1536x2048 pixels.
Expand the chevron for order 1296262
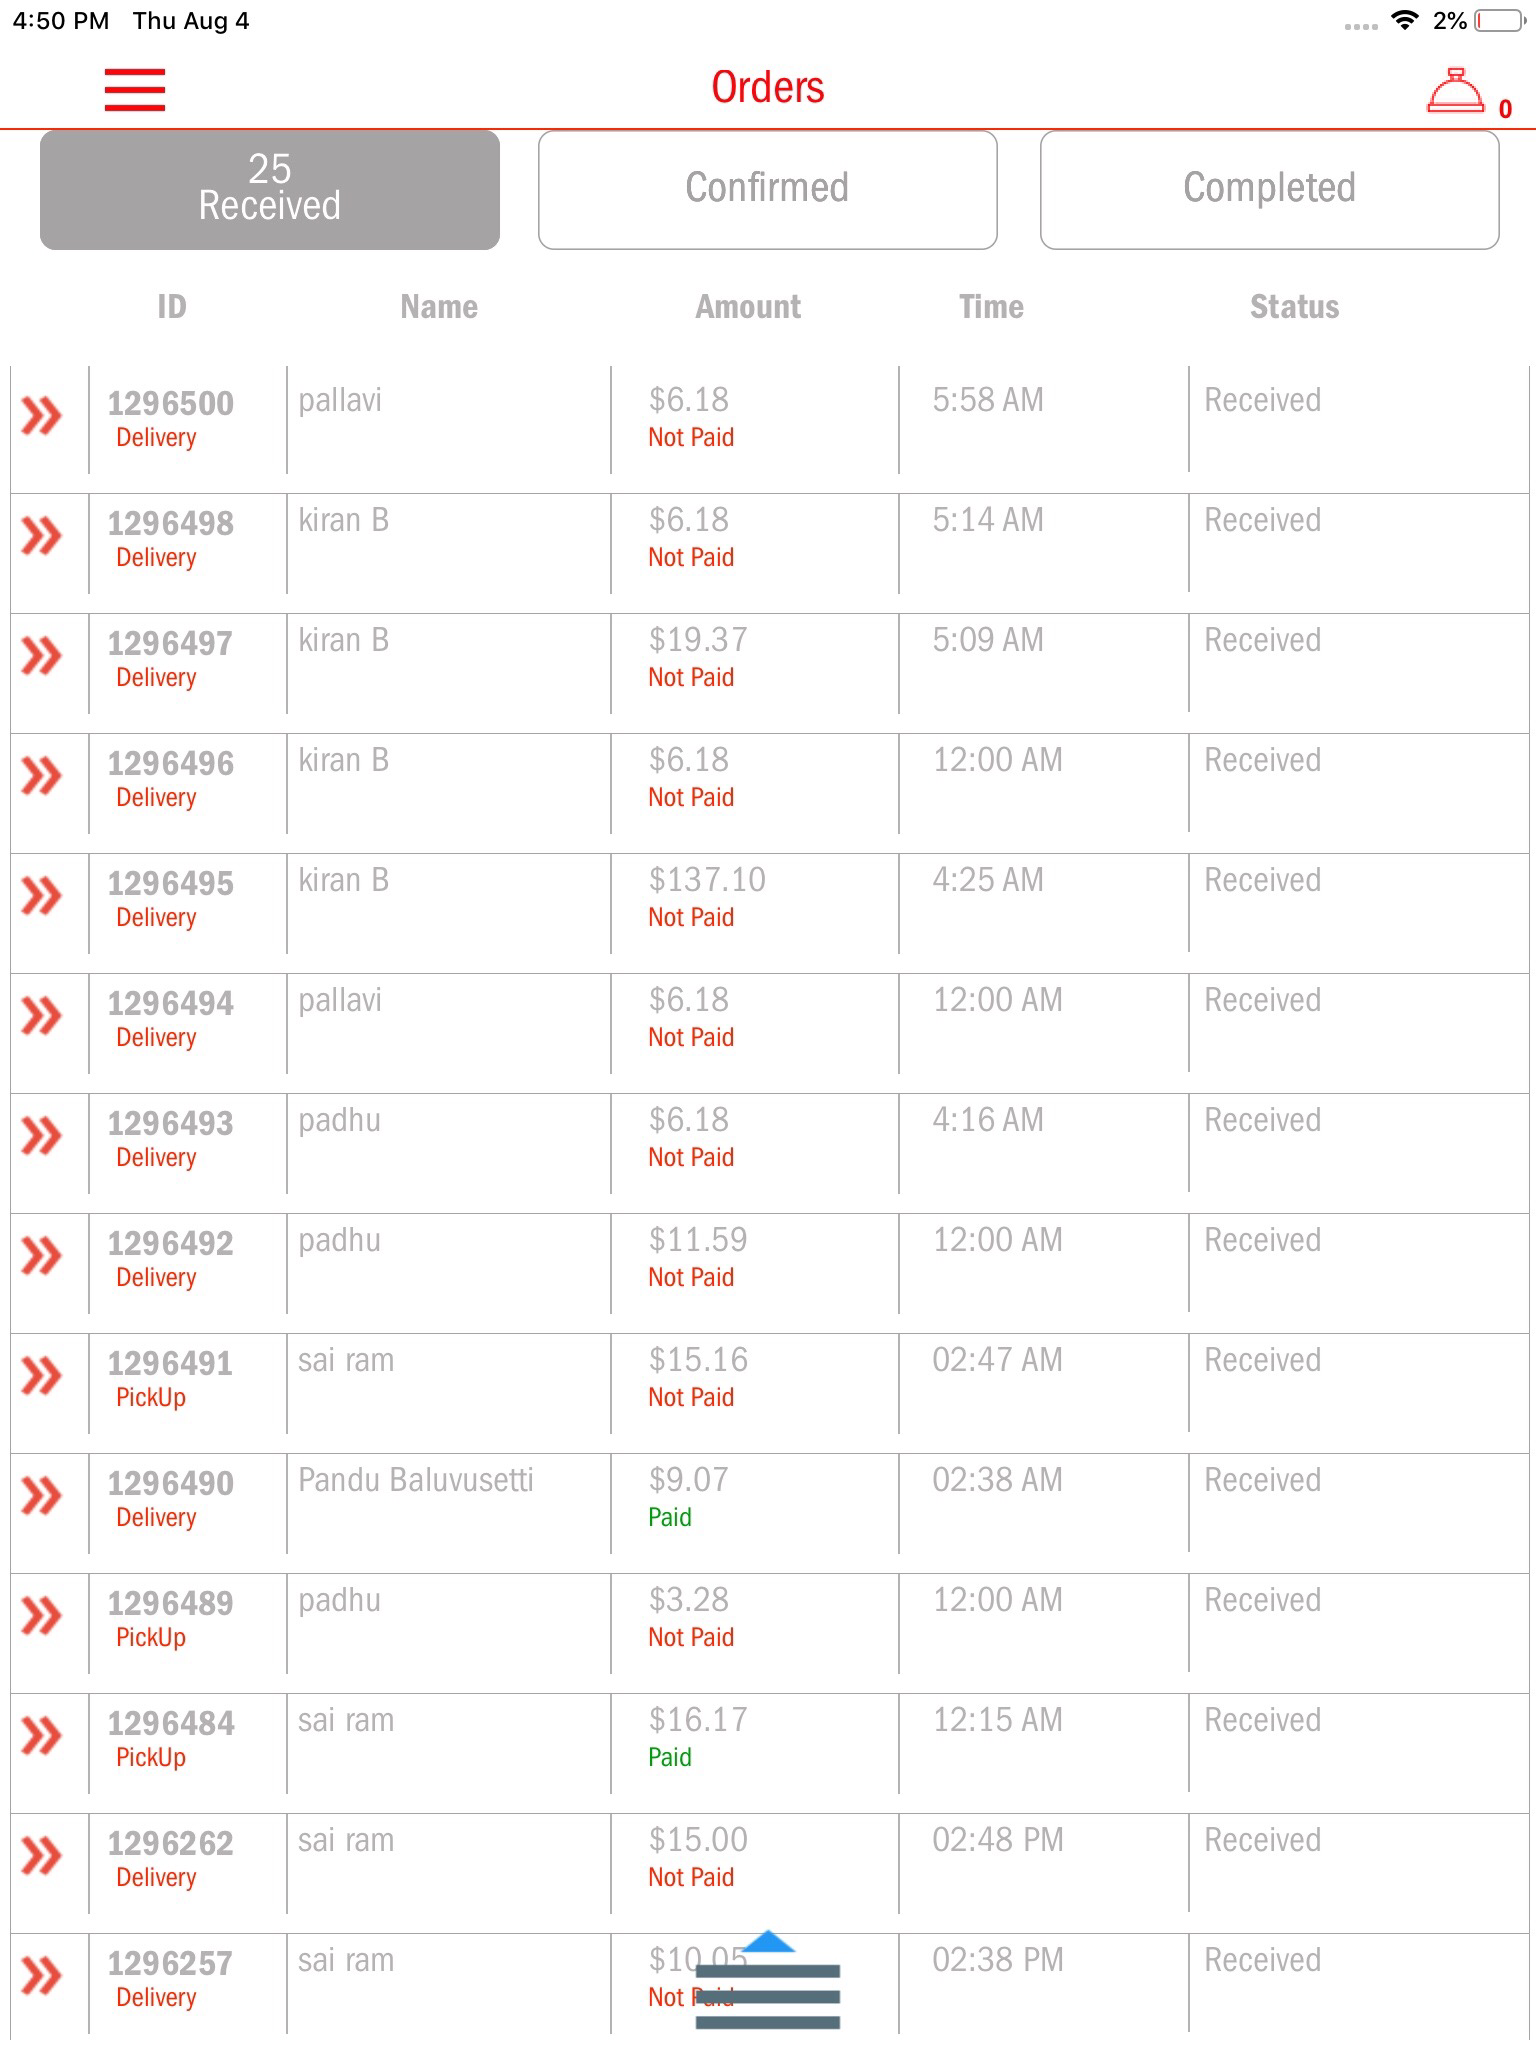click(x=42, y=1856)
